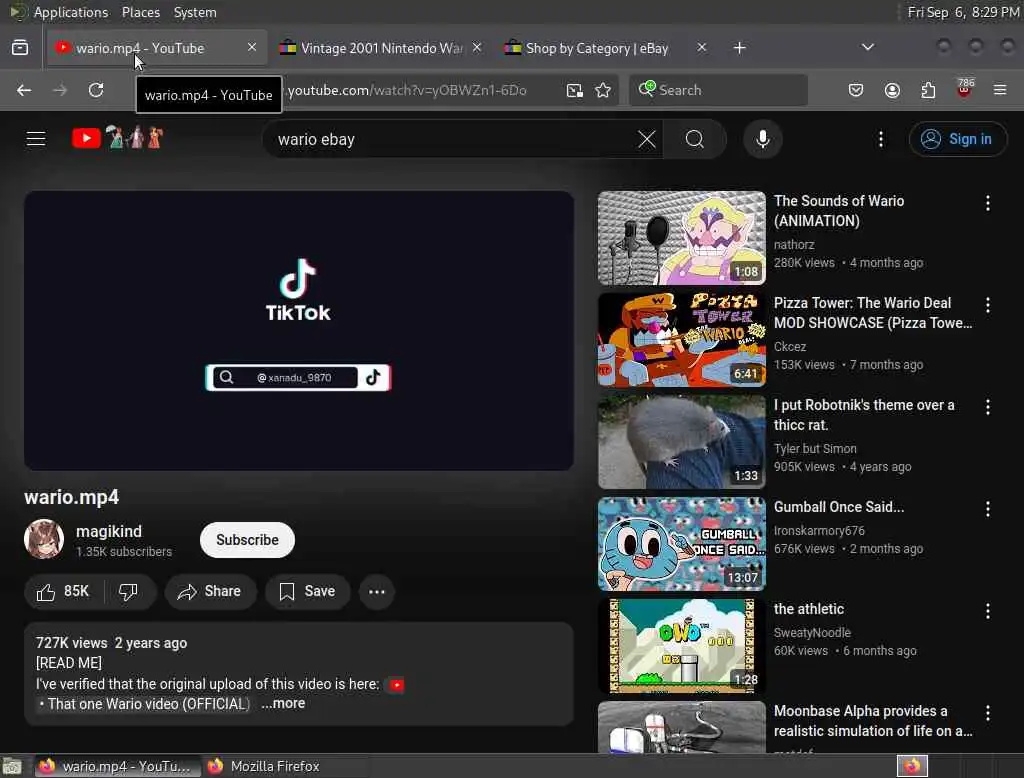Go back in Firefox history
Screen dimensions: 1024x778
(24, 90)
